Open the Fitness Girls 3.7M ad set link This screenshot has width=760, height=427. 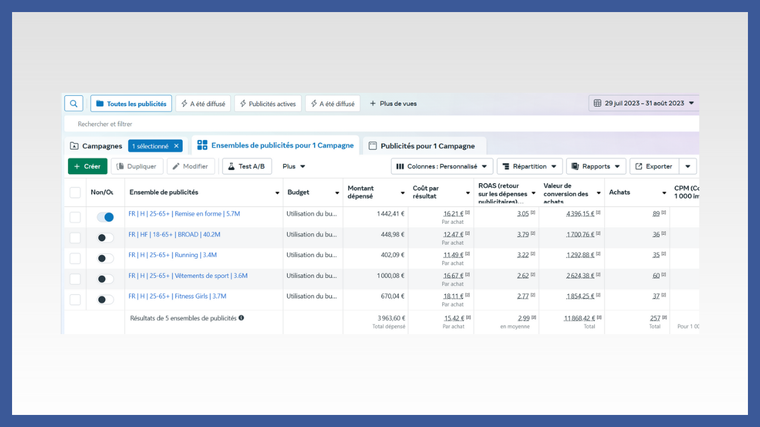177,296
